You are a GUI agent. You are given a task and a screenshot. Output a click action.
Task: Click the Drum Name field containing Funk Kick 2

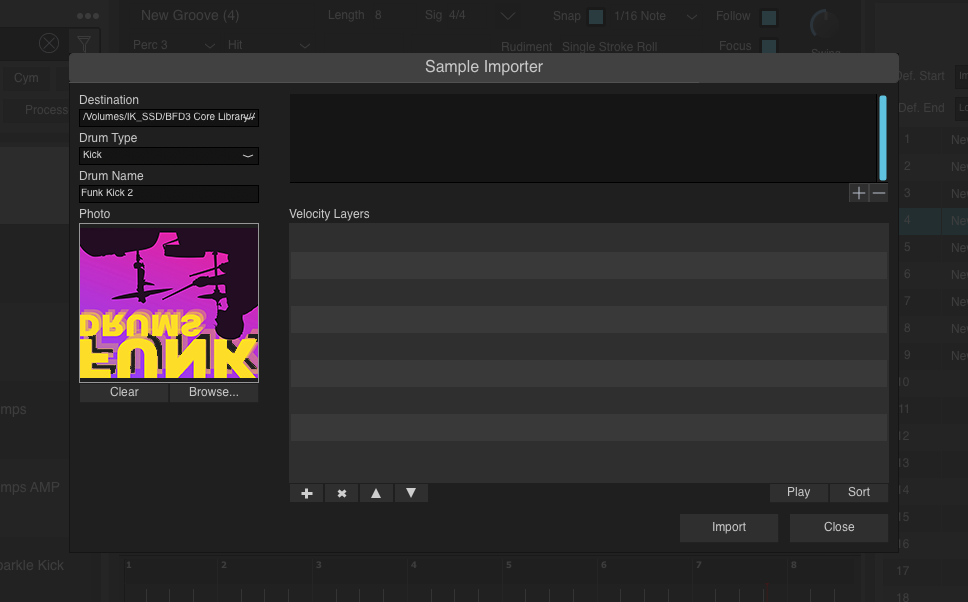[169, 193]
